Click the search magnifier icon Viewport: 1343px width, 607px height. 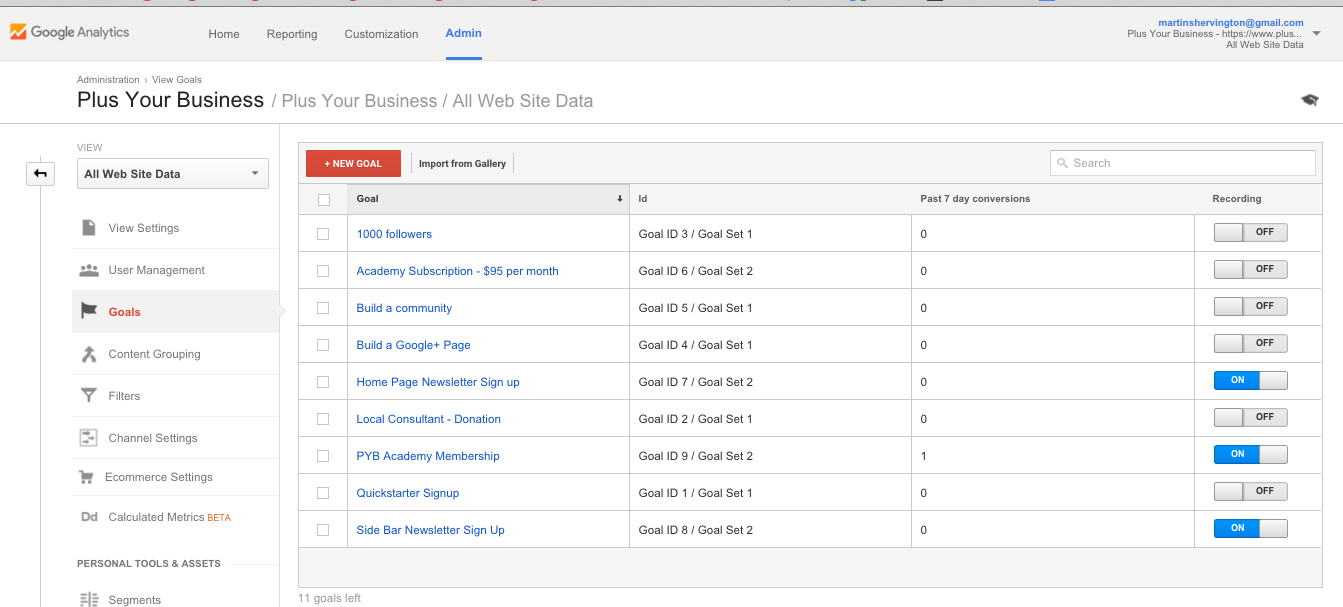tap(1063, 163)
